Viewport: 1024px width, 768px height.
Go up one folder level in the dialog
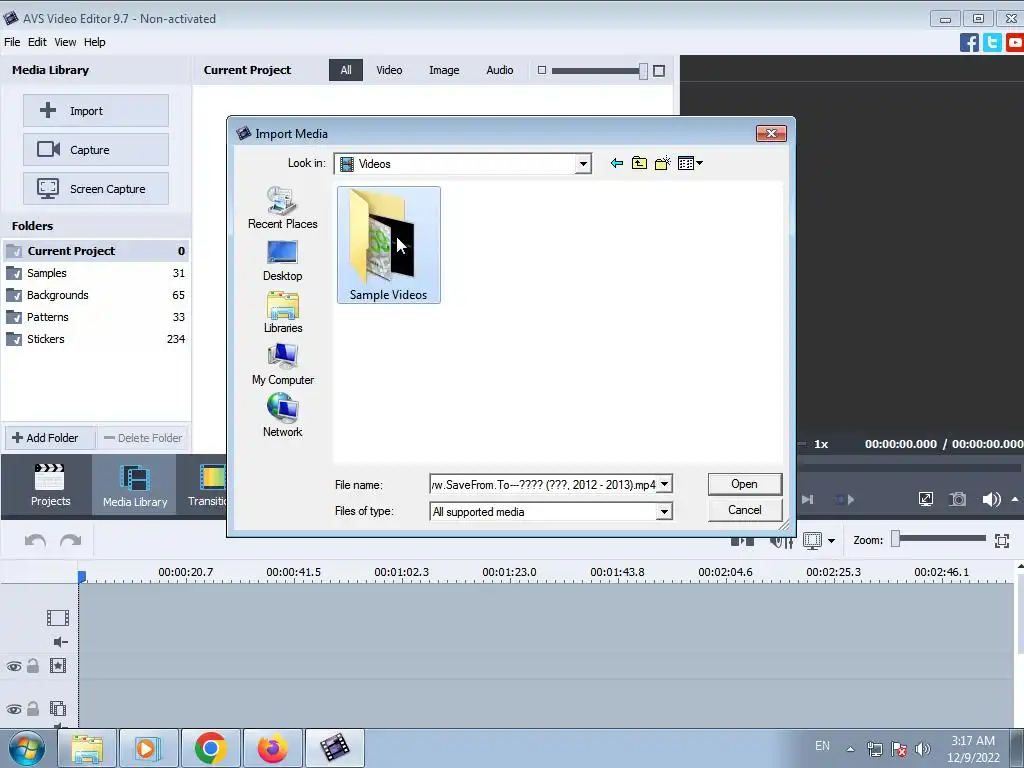pos(639,163)
